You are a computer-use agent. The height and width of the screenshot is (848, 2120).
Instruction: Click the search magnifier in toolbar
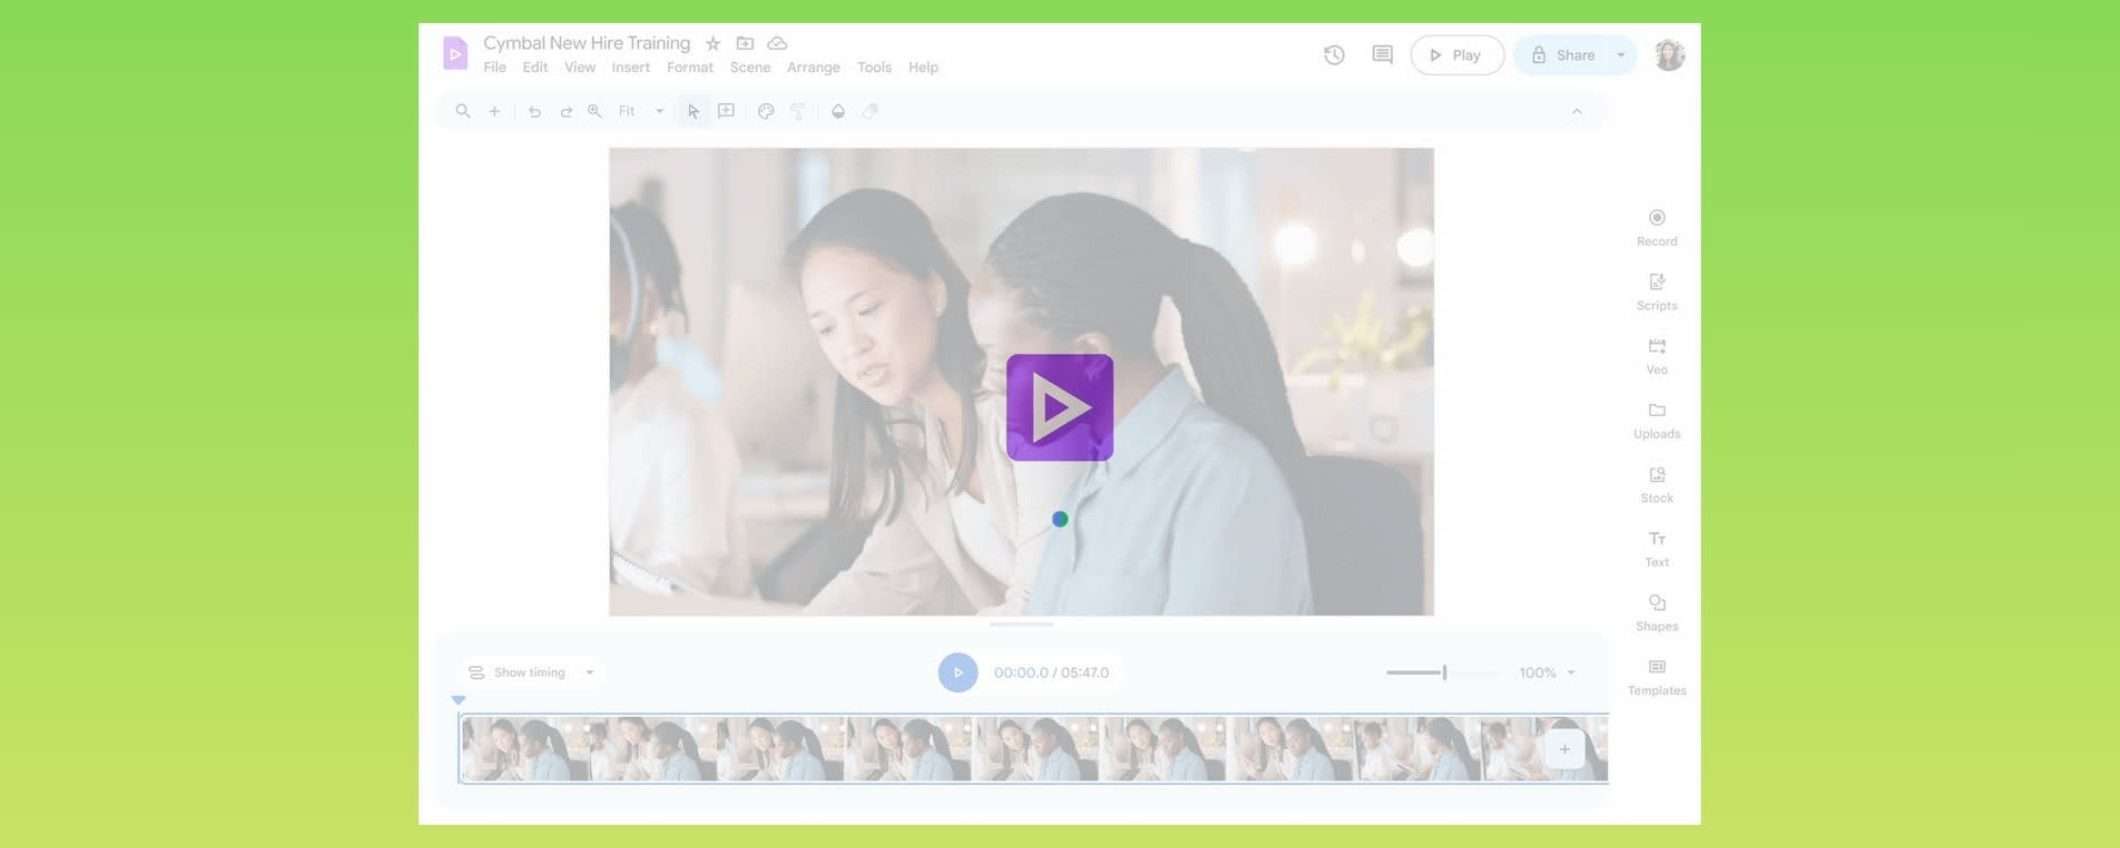463,111
